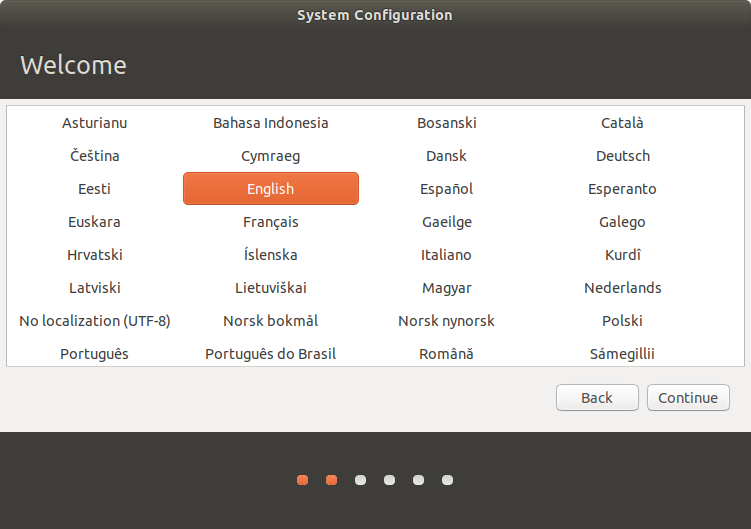Select Português do Brasil language

click(271, 354)
